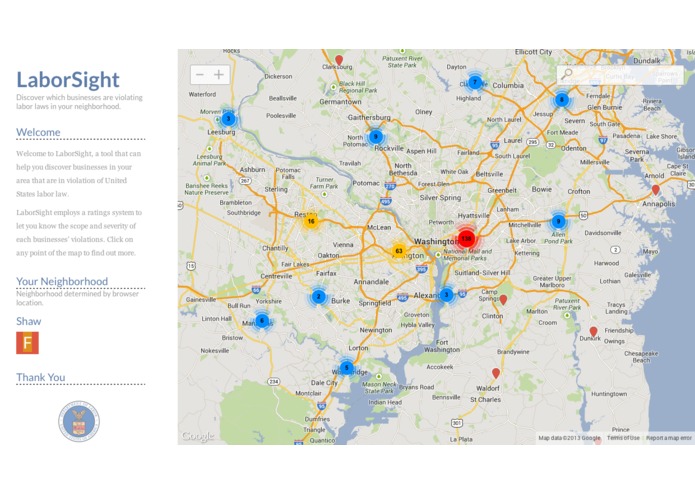This screenshot has width=695, height=494.
Task: Click the 'Fairfax' label on map
Action: pos(326,273)
